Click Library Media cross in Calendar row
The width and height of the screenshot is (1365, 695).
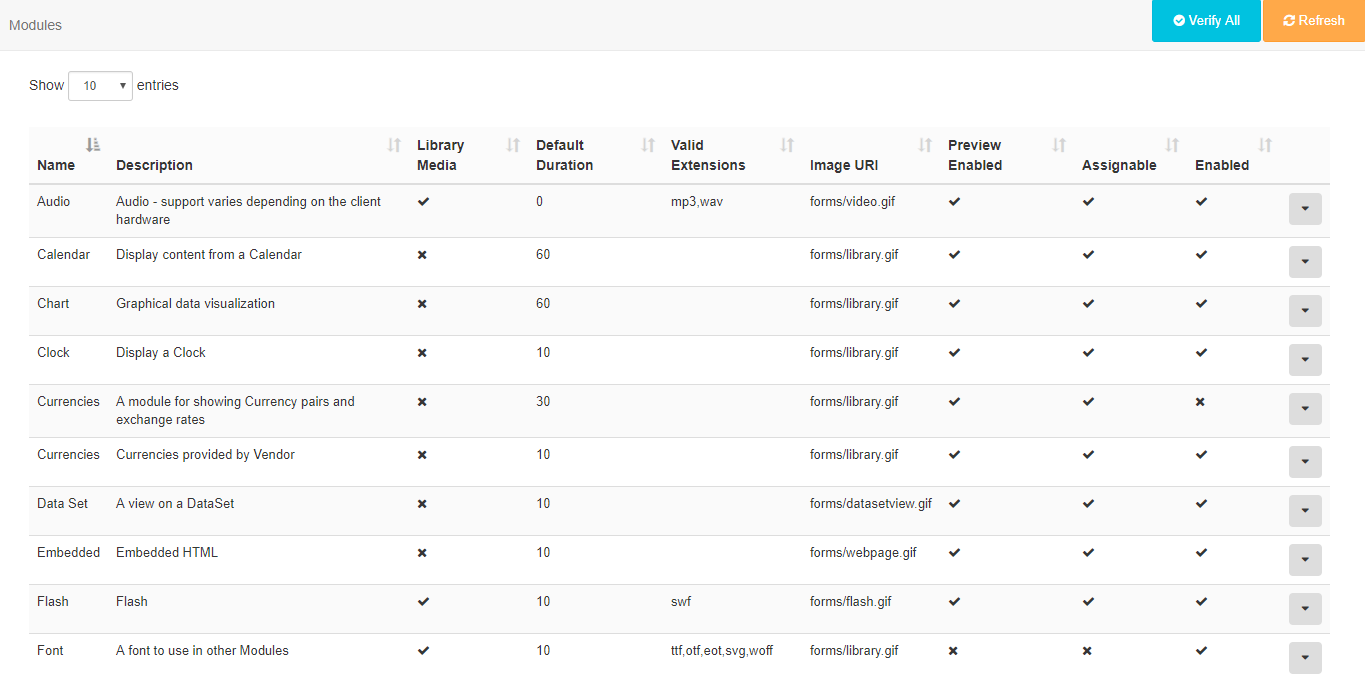coord(422,255)
